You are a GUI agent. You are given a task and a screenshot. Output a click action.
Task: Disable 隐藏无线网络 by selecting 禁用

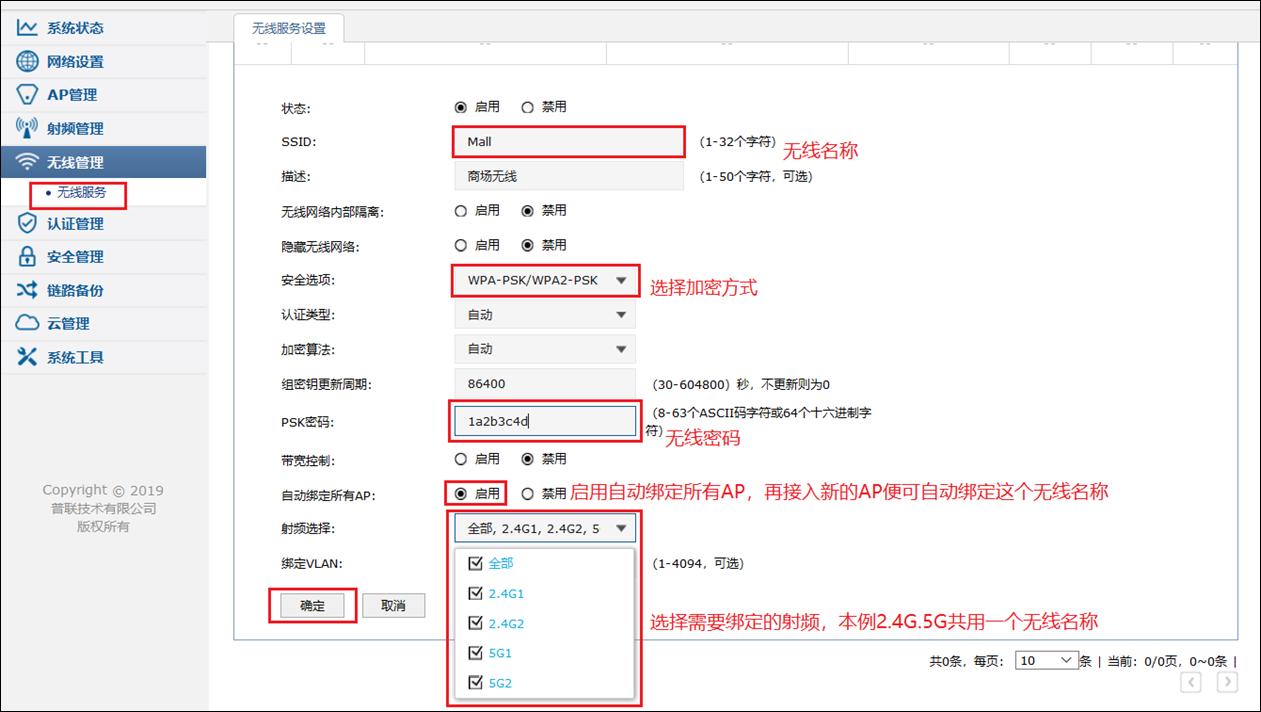click(x=528, y=244)
